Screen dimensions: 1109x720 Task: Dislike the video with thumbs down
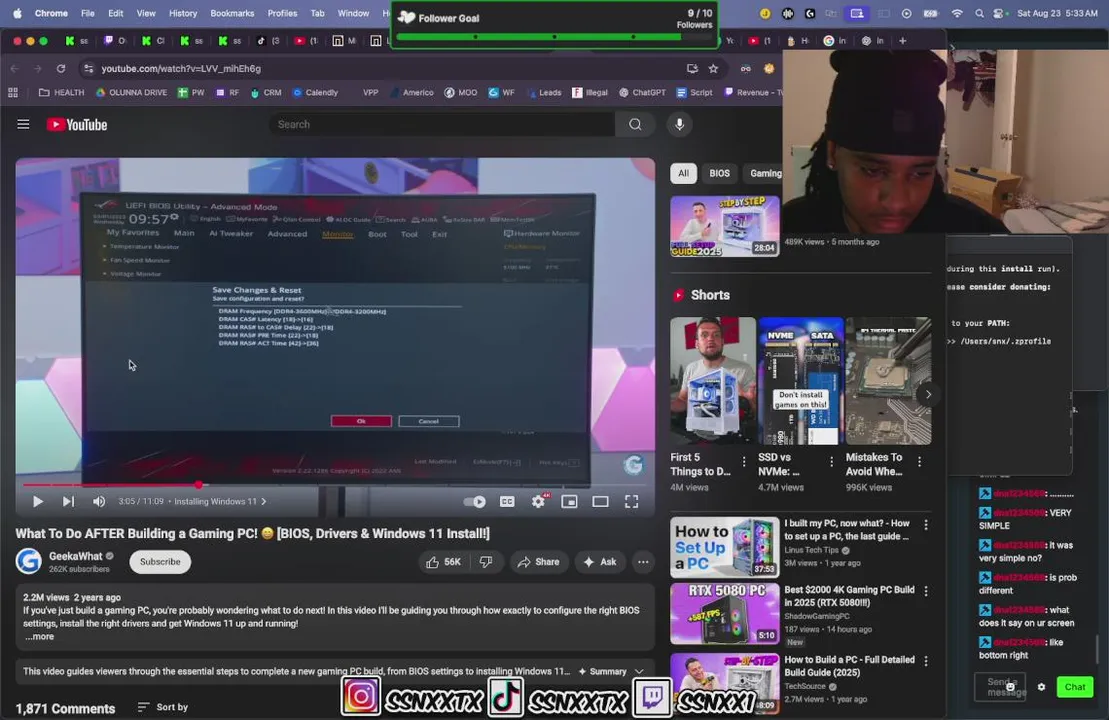pos(486,562)
